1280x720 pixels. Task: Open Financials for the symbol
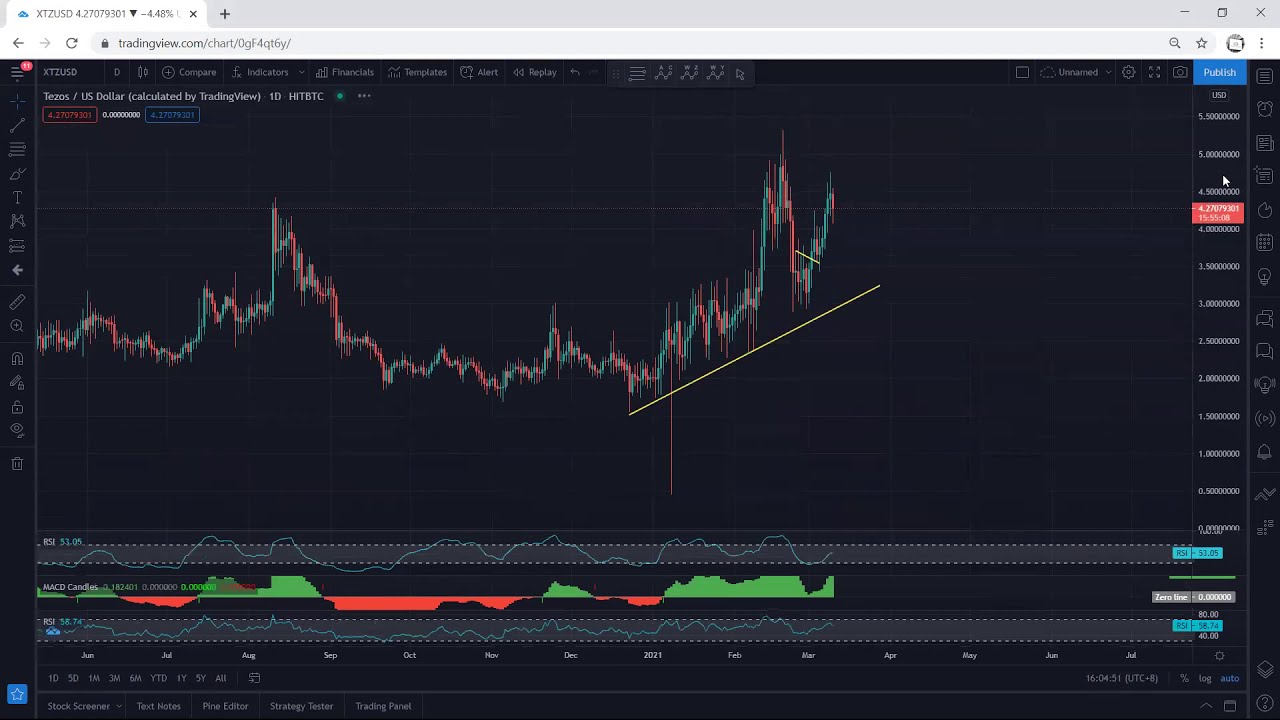(x=344, y=72)
